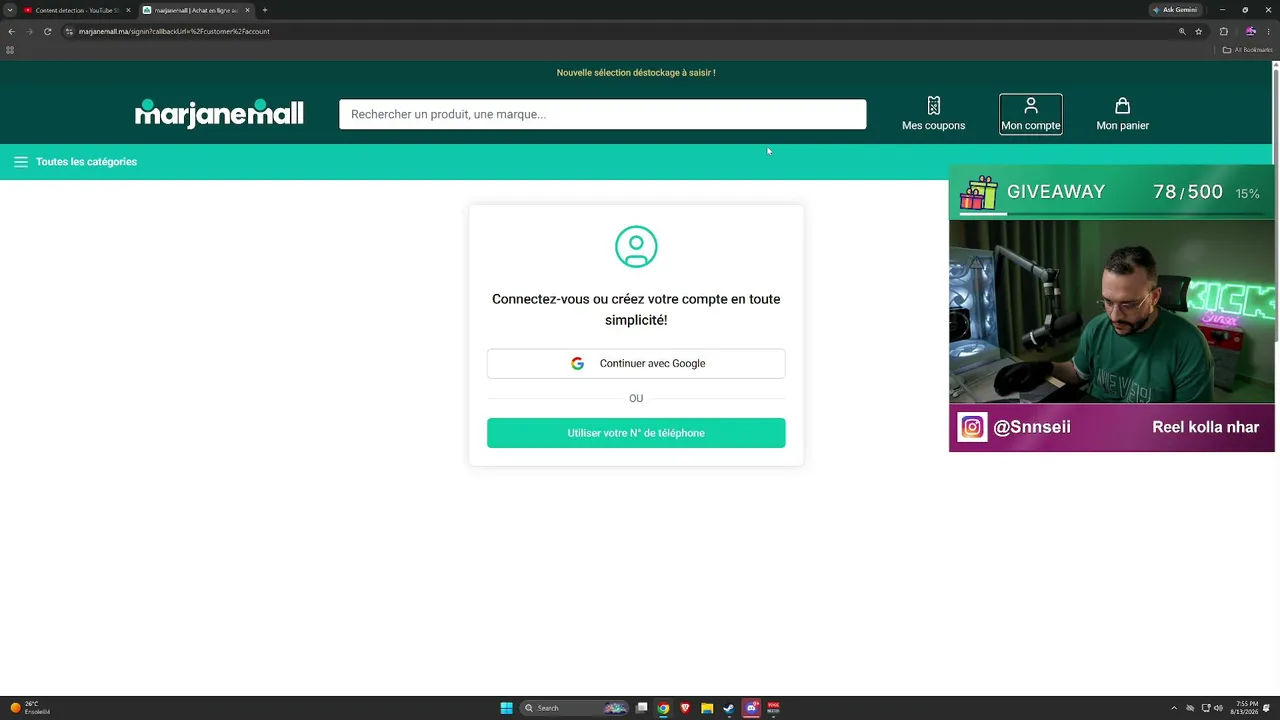Screen dimensions: 1280x720
Task: Go back using browser back arrow
Action: coord(11,31)
